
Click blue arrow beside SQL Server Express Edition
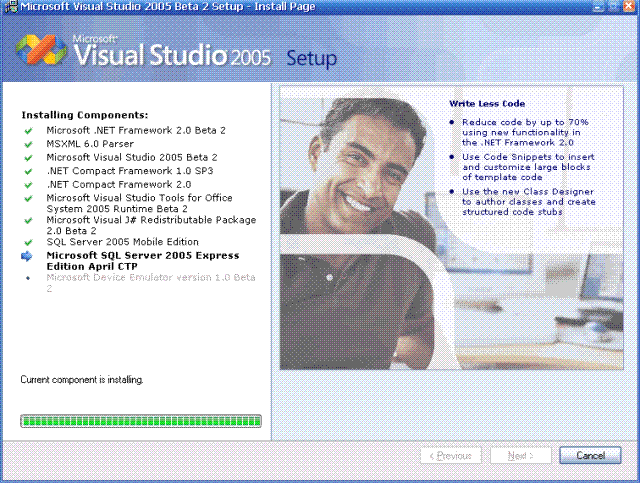27,256
